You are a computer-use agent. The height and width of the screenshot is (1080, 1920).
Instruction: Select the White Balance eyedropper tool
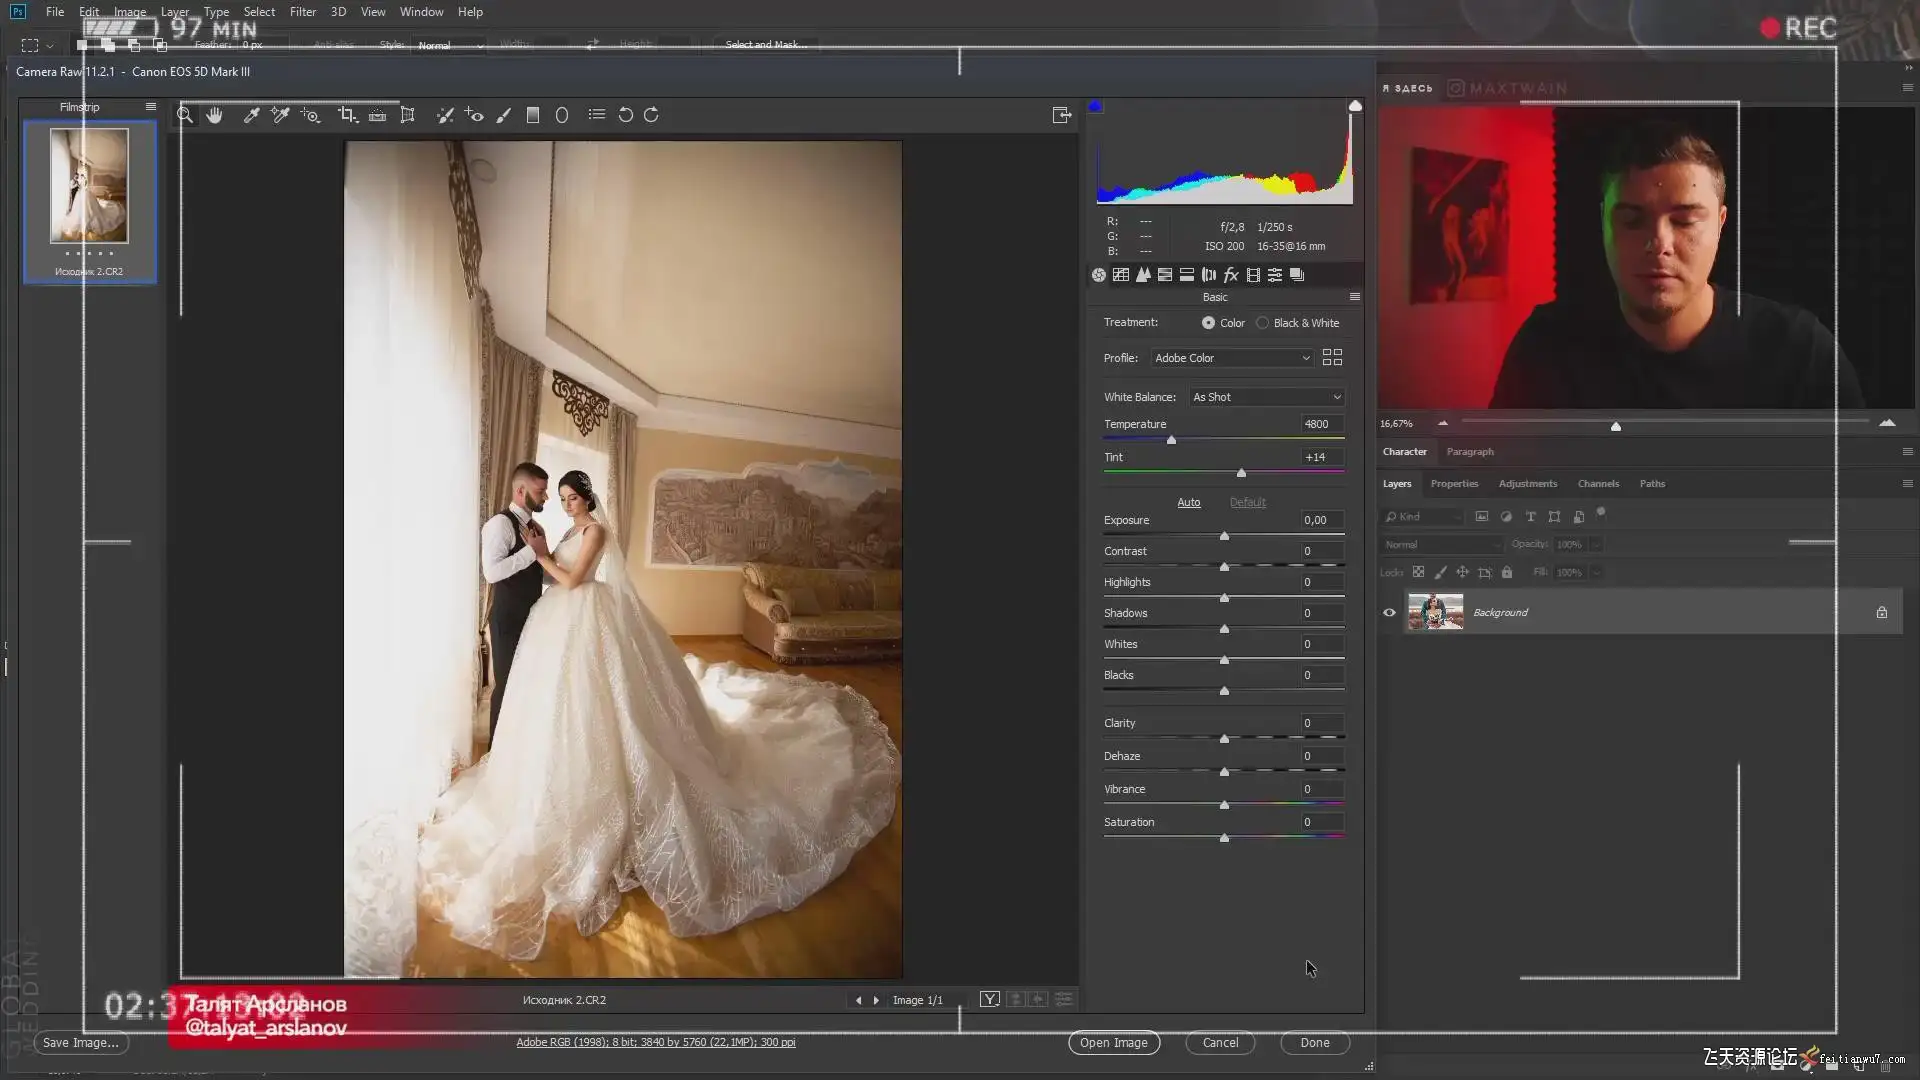[x=252, y=115]
